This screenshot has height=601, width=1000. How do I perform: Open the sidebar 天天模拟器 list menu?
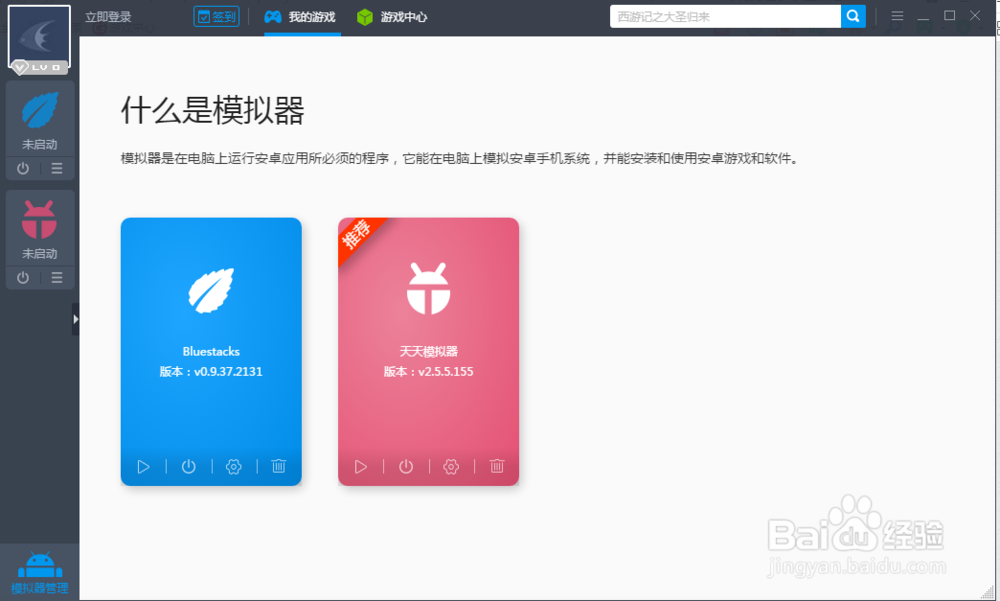[57, 278]
